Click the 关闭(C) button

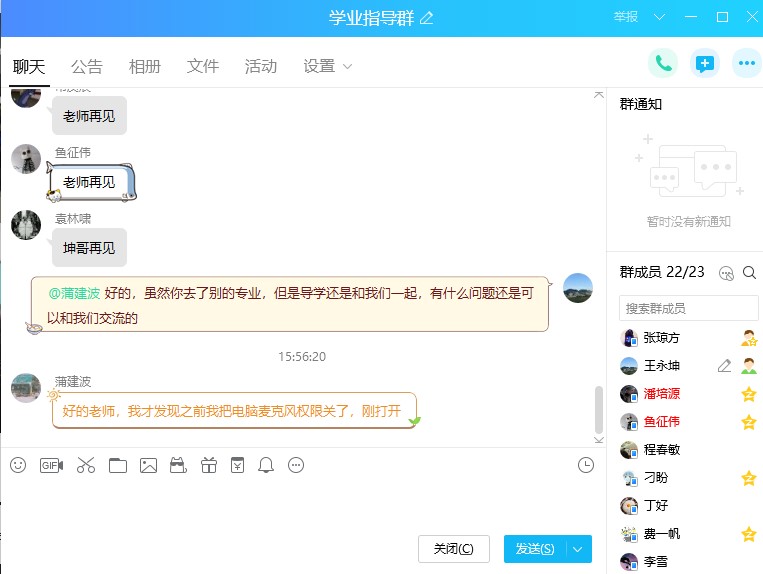[453, 549]
